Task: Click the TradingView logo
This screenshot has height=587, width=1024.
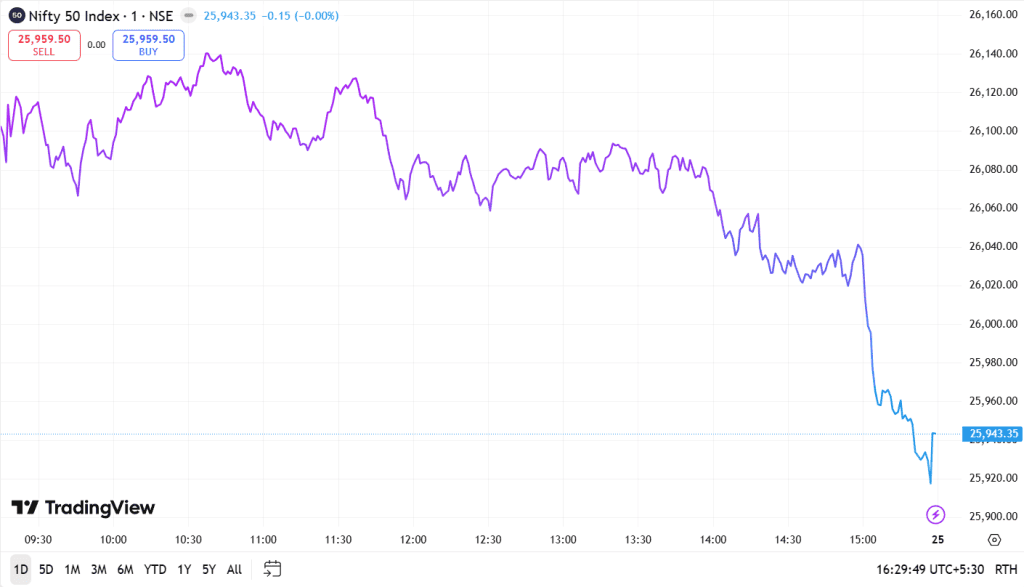Action: point(80,507)
